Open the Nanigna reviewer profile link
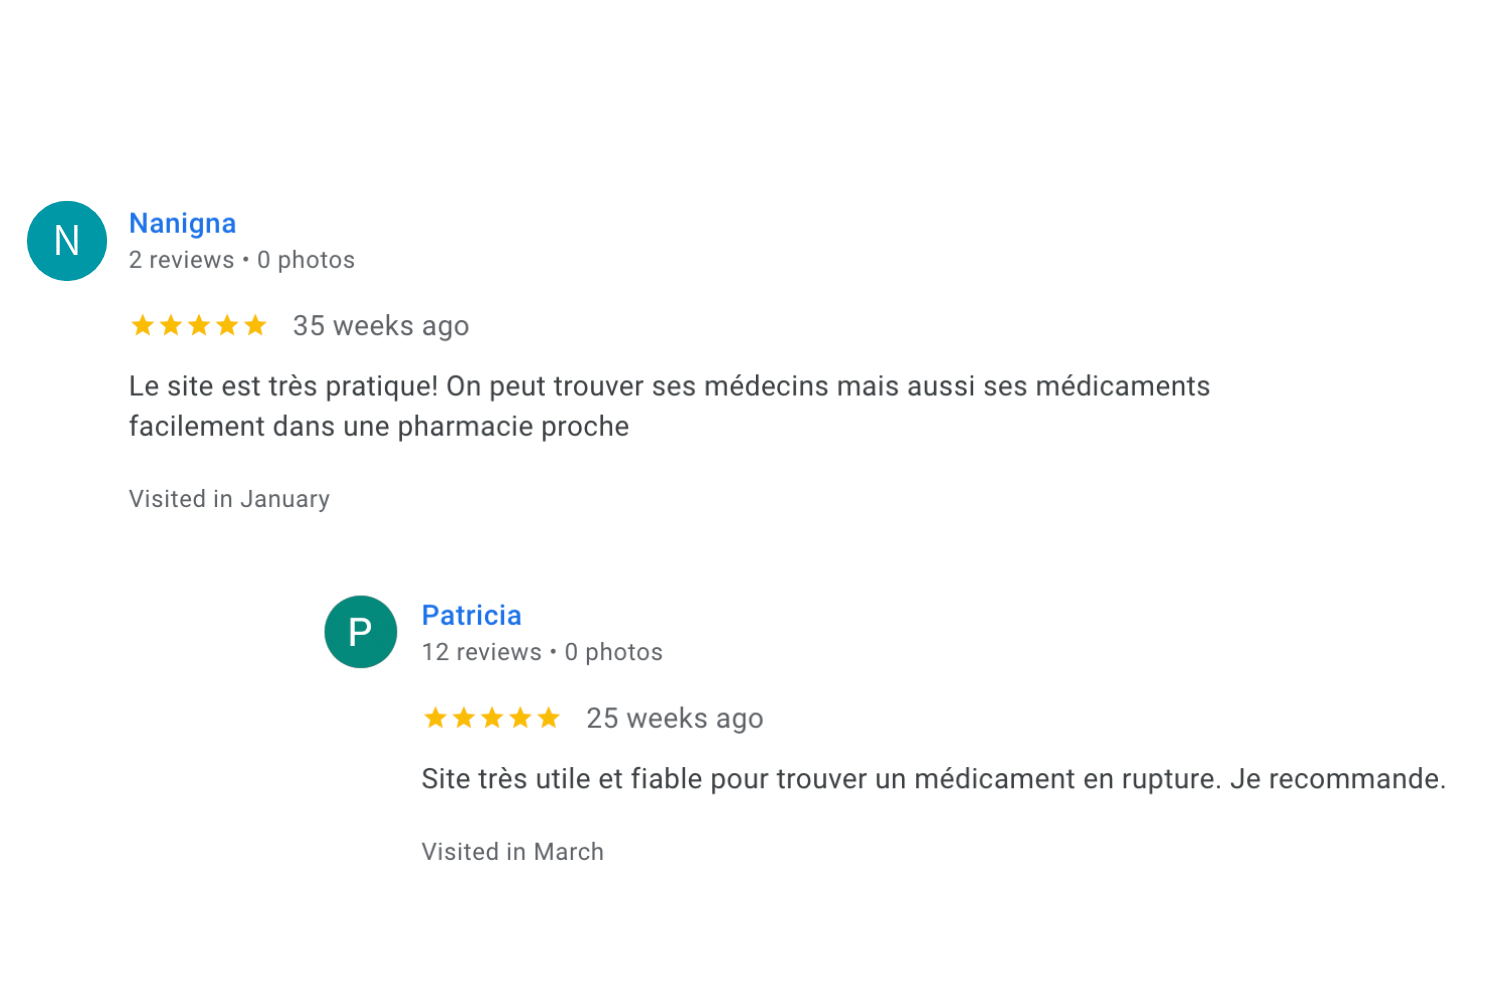The height and width of the screenshot is (1000, 1500). (x=182, y=223)
